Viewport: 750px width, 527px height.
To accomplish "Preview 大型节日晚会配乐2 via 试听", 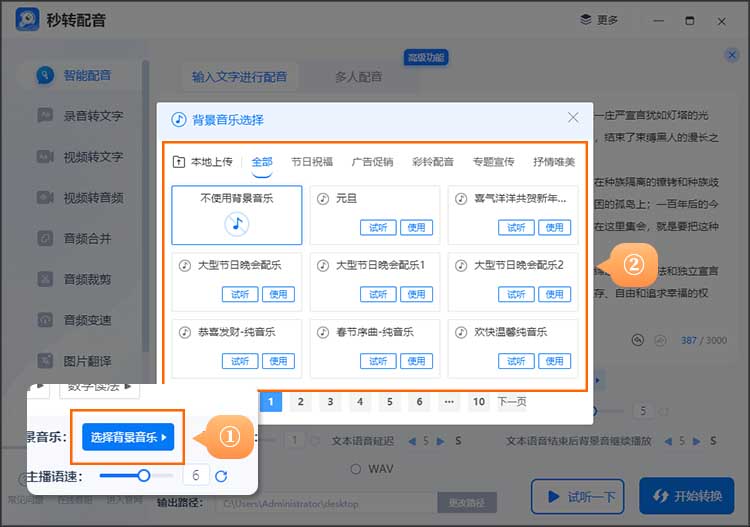I will click(x=516, y=295).
